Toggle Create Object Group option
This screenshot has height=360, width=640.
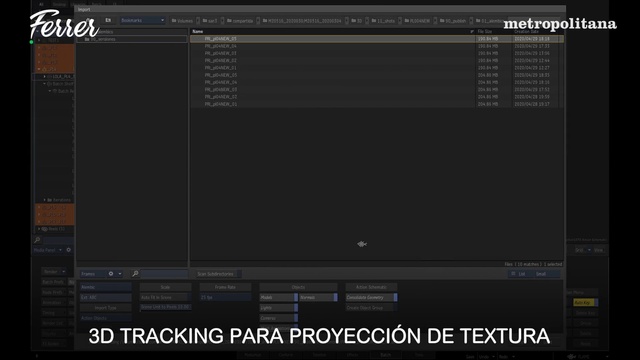click(x=371, y=308)
